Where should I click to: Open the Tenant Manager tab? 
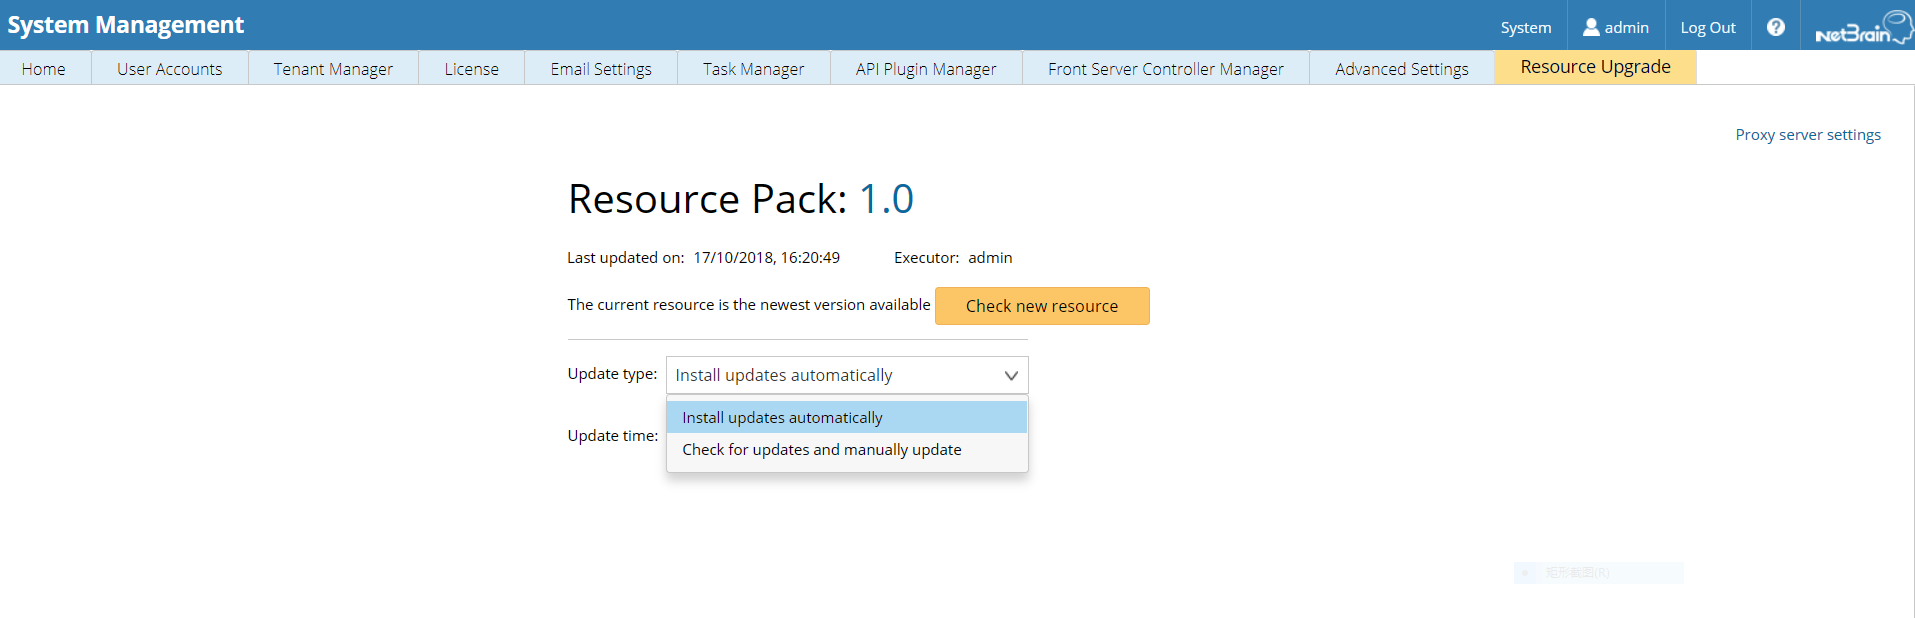coord(333,69)
